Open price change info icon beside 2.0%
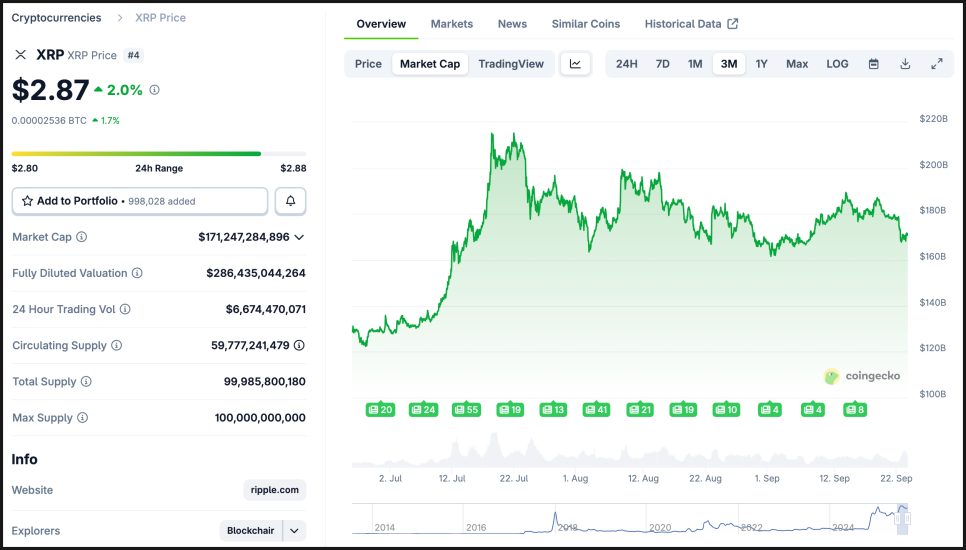The image size is (966, 550). point(155,90)
